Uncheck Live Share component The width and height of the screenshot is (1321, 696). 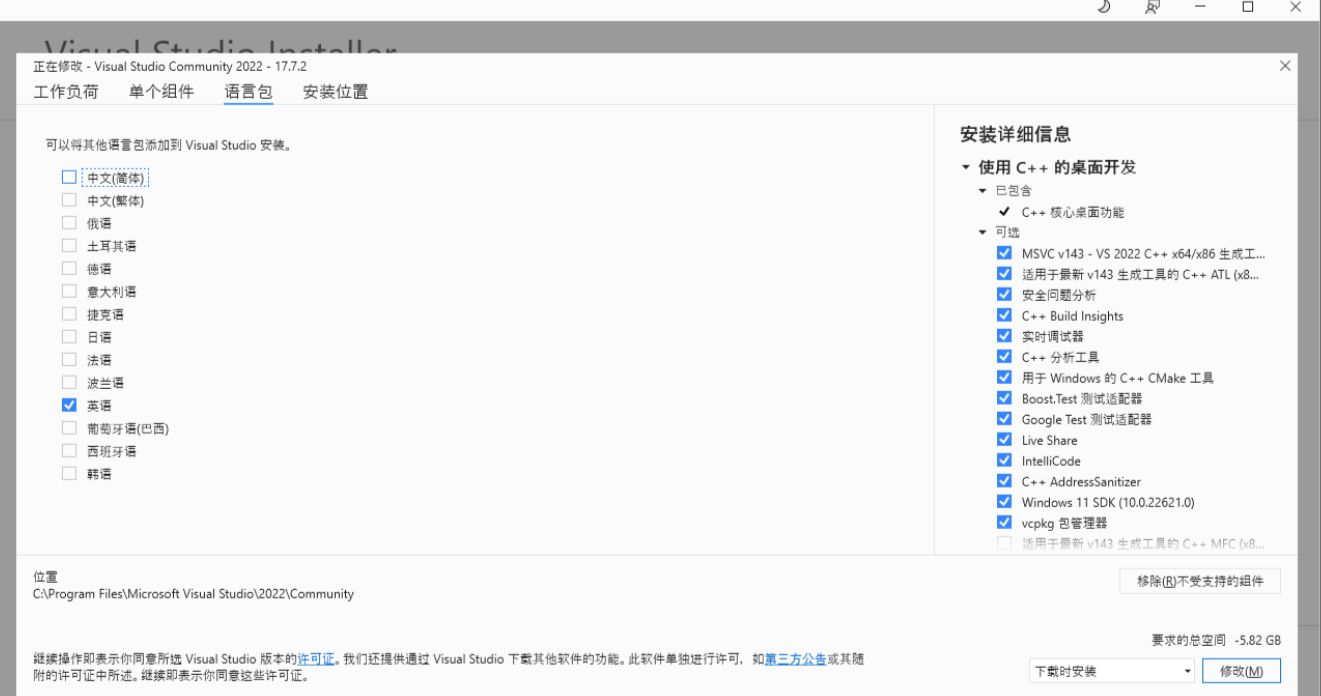1004,439
